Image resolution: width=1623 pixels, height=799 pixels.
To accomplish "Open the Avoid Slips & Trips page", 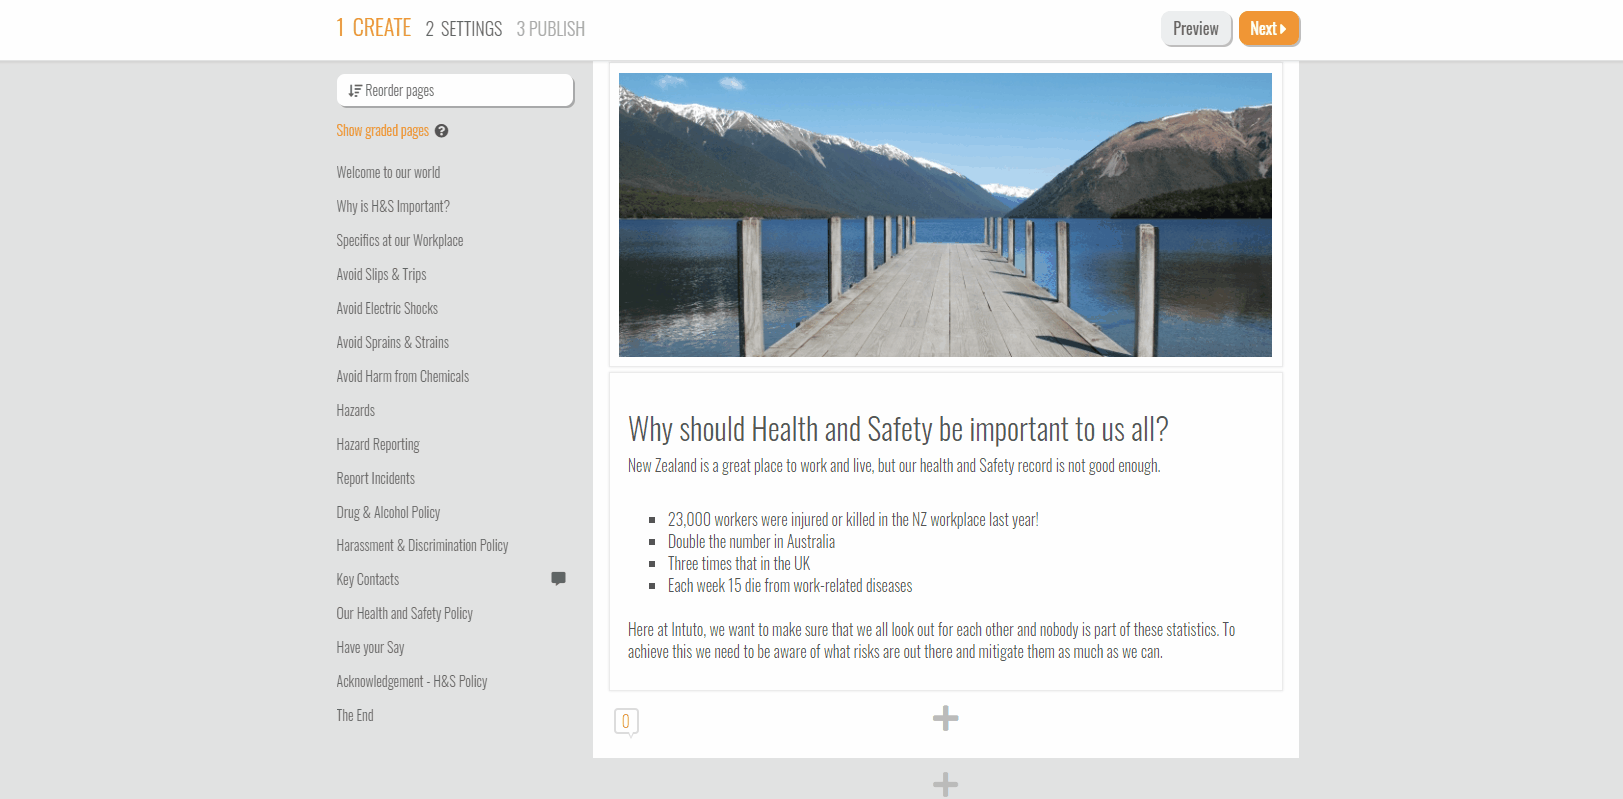I will pos(381,275).
